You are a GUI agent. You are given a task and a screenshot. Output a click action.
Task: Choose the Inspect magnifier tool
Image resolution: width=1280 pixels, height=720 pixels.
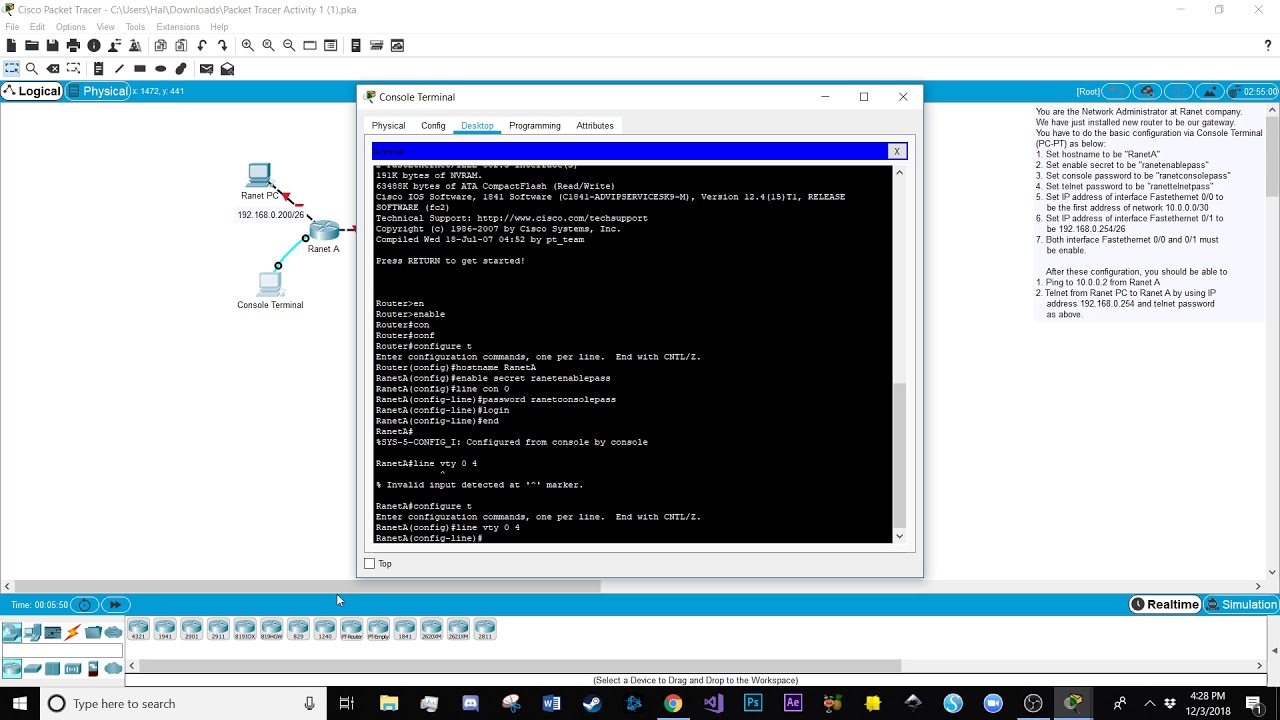pyautogui.click(x=32, y=69)
